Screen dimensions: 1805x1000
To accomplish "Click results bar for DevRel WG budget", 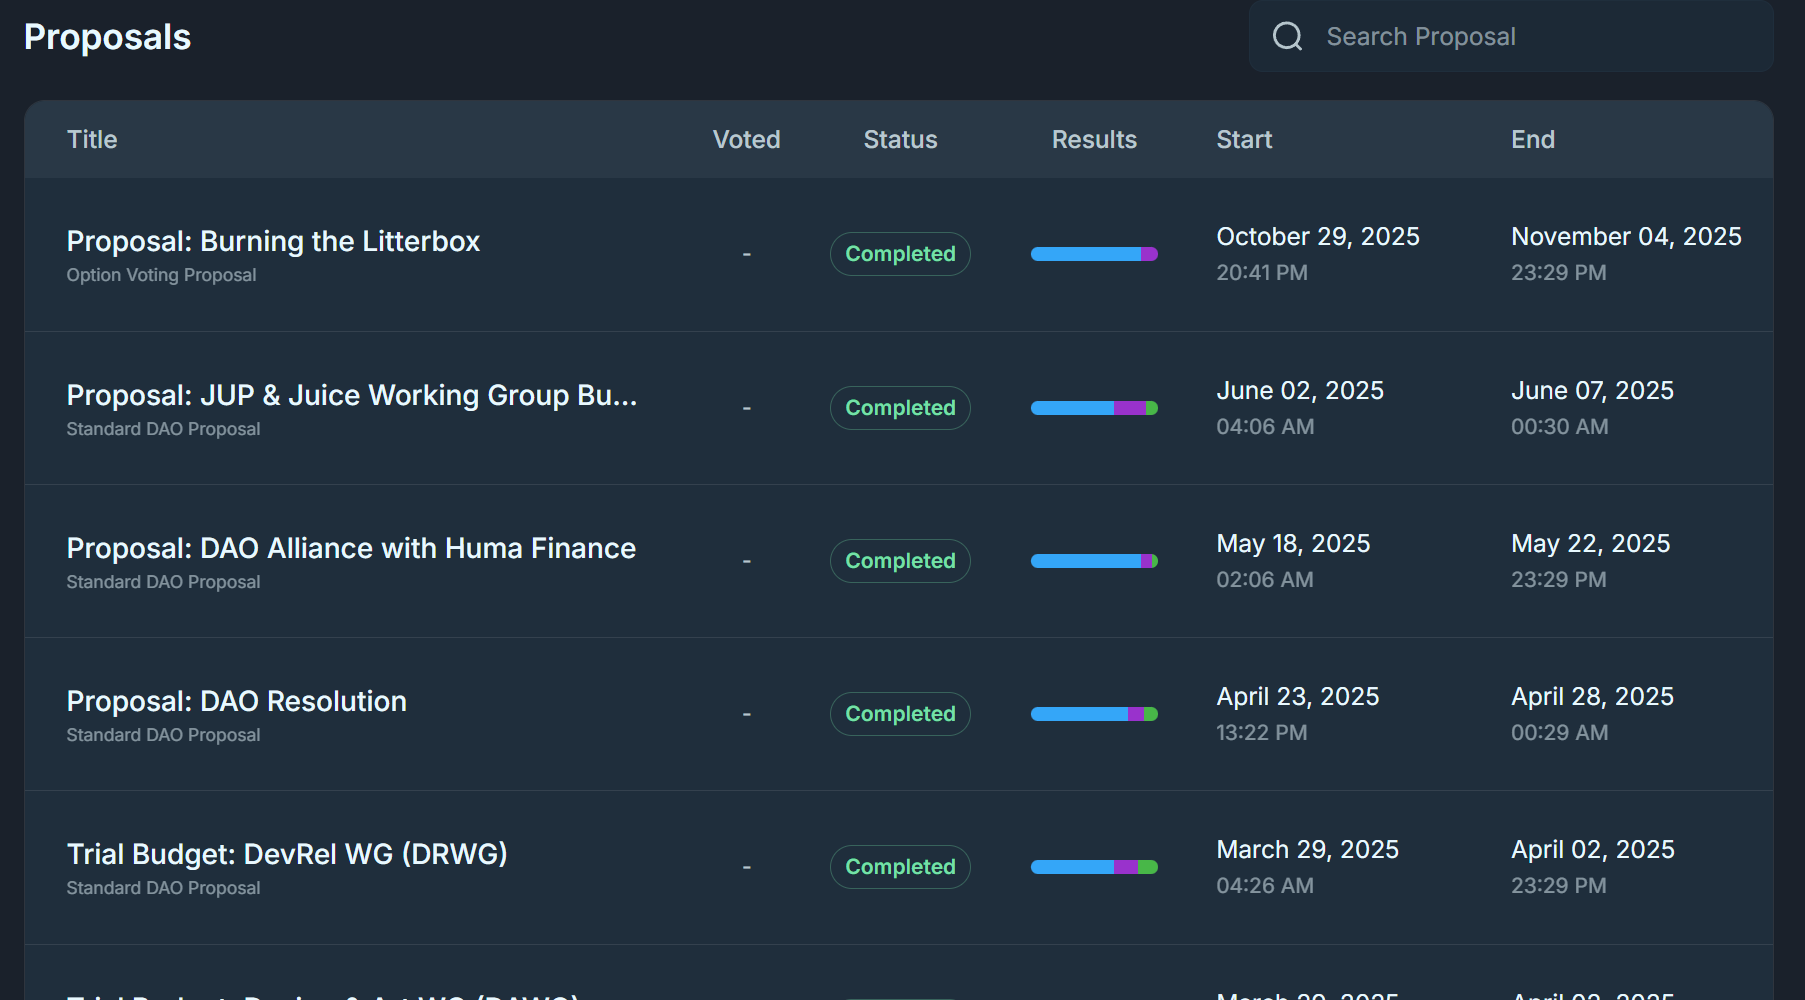I will [1094, 867].
